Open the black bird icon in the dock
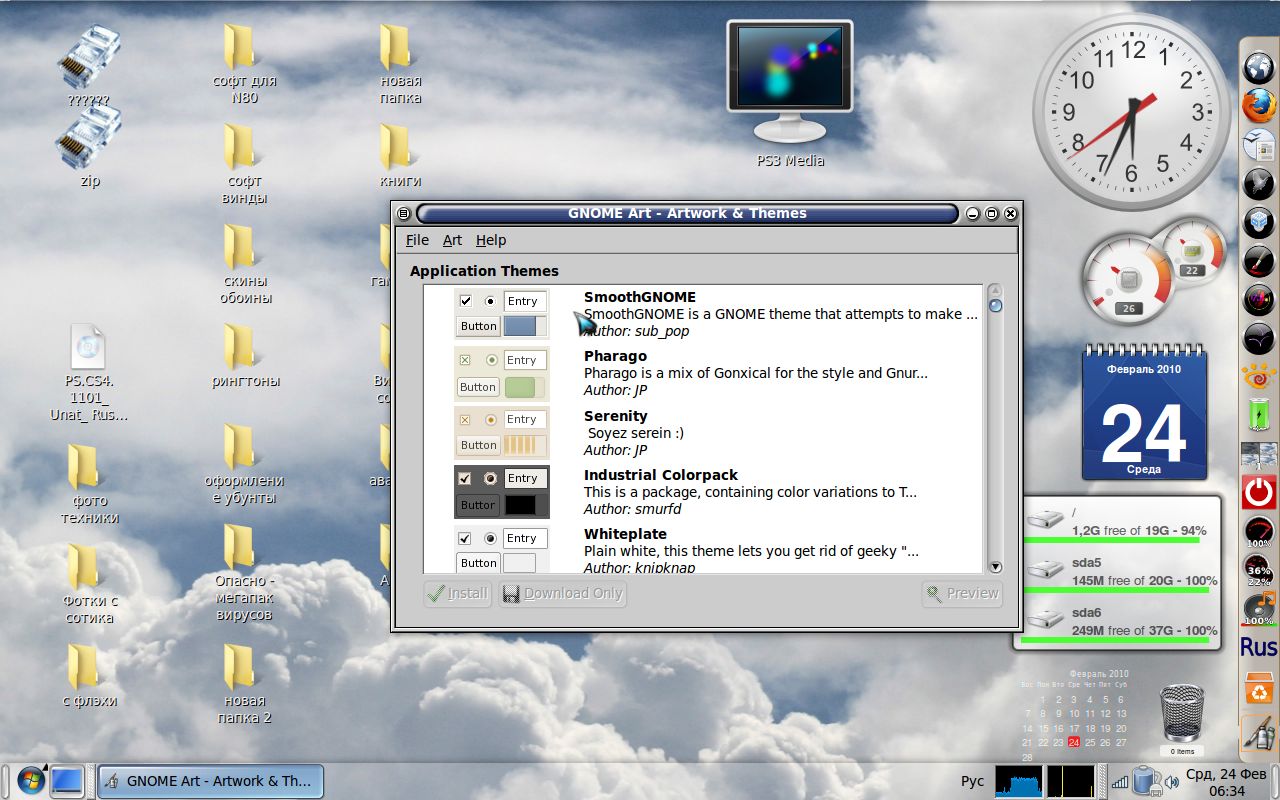The height and width of the screenshot is (800, 1280). click(x=1258, y=183)
